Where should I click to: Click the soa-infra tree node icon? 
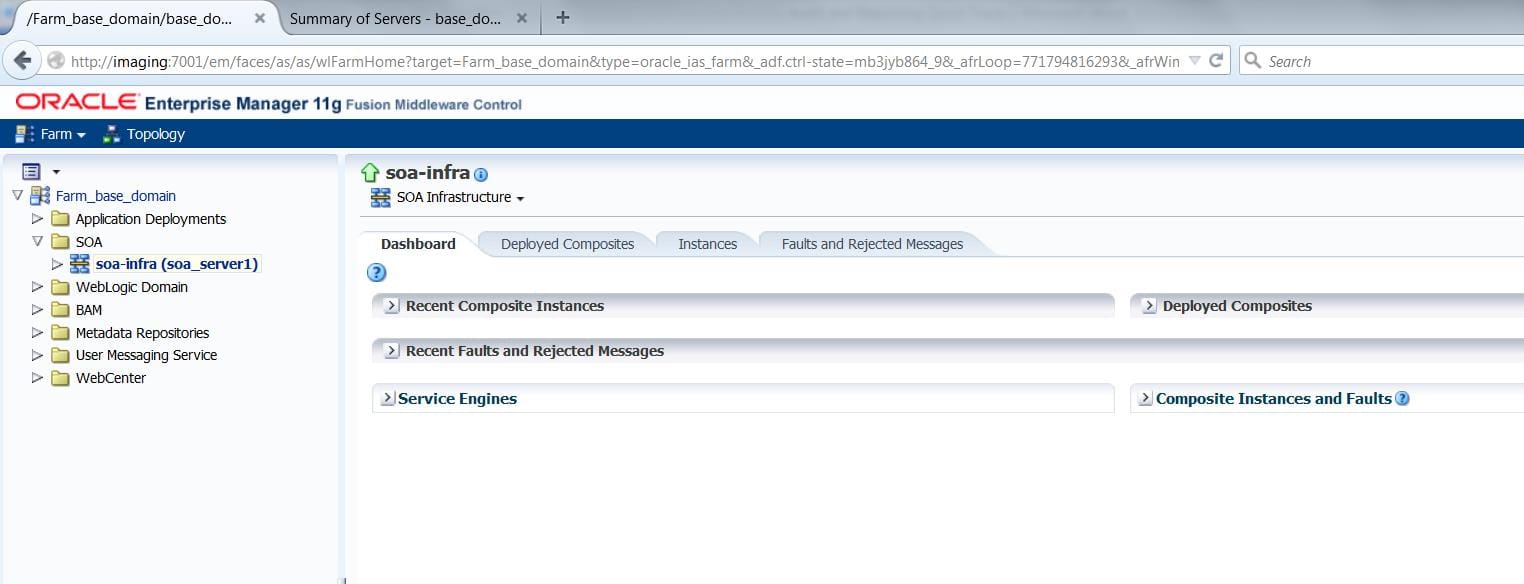[x=80, y=264]
